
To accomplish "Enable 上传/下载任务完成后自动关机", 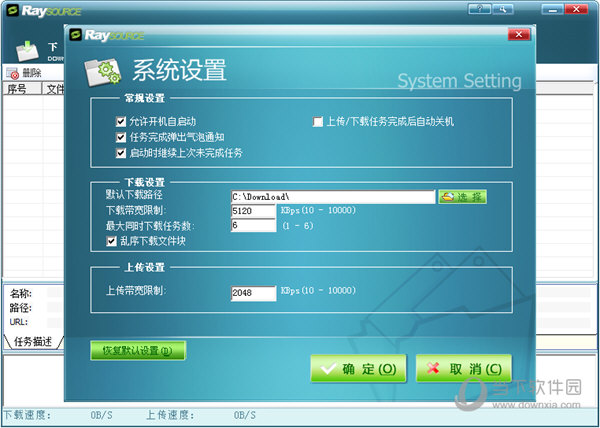I will point(318,122).
